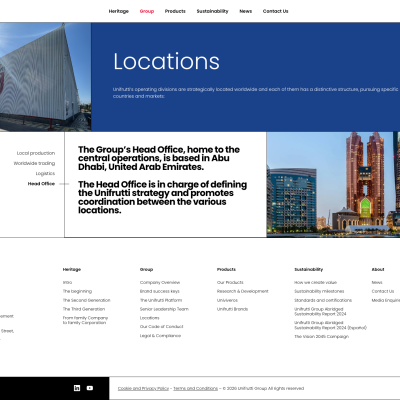Viewport: 400px width, 400px height.
Task: Open the YouTube icon in footer
Action: pyautogui.click(x=90, y=388)
